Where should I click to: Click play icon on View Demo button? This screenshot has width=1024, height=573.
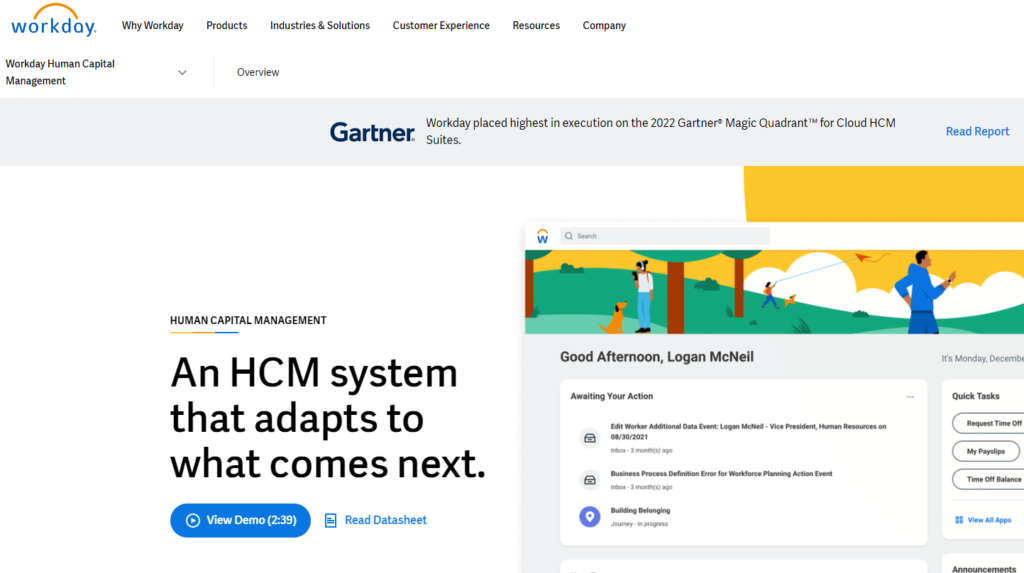pyautogui.click(x=193, y=520)
